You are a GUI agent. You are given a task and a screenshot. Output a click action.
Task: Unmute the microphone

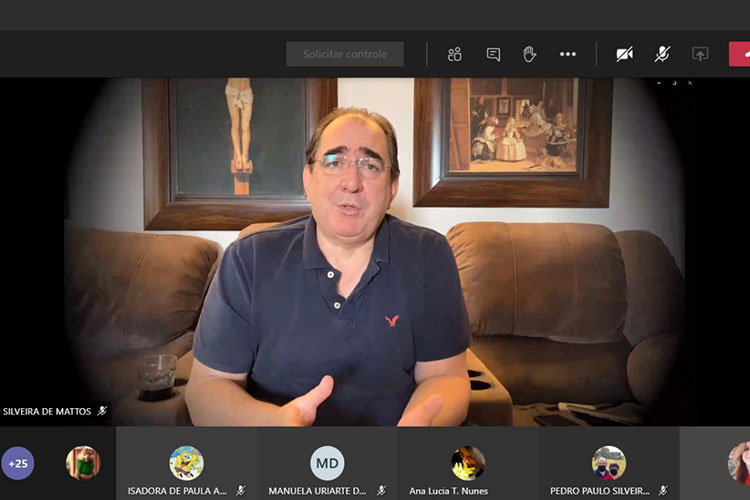coord(662,54)
